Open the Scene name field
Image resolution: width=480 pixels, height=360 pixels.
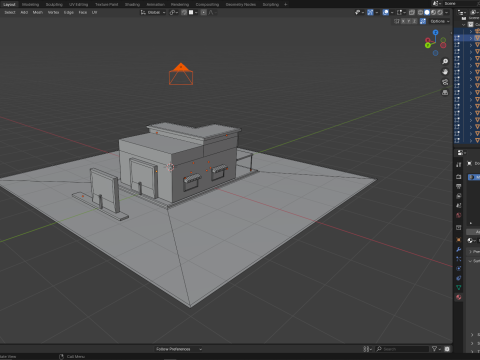[462, 3]
